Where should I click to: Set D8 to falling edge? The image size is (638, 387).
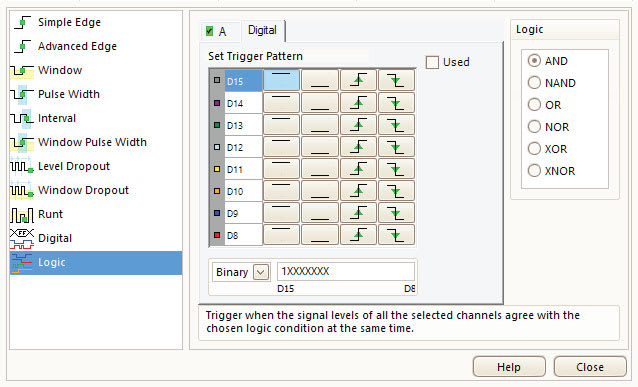point(396,235)
